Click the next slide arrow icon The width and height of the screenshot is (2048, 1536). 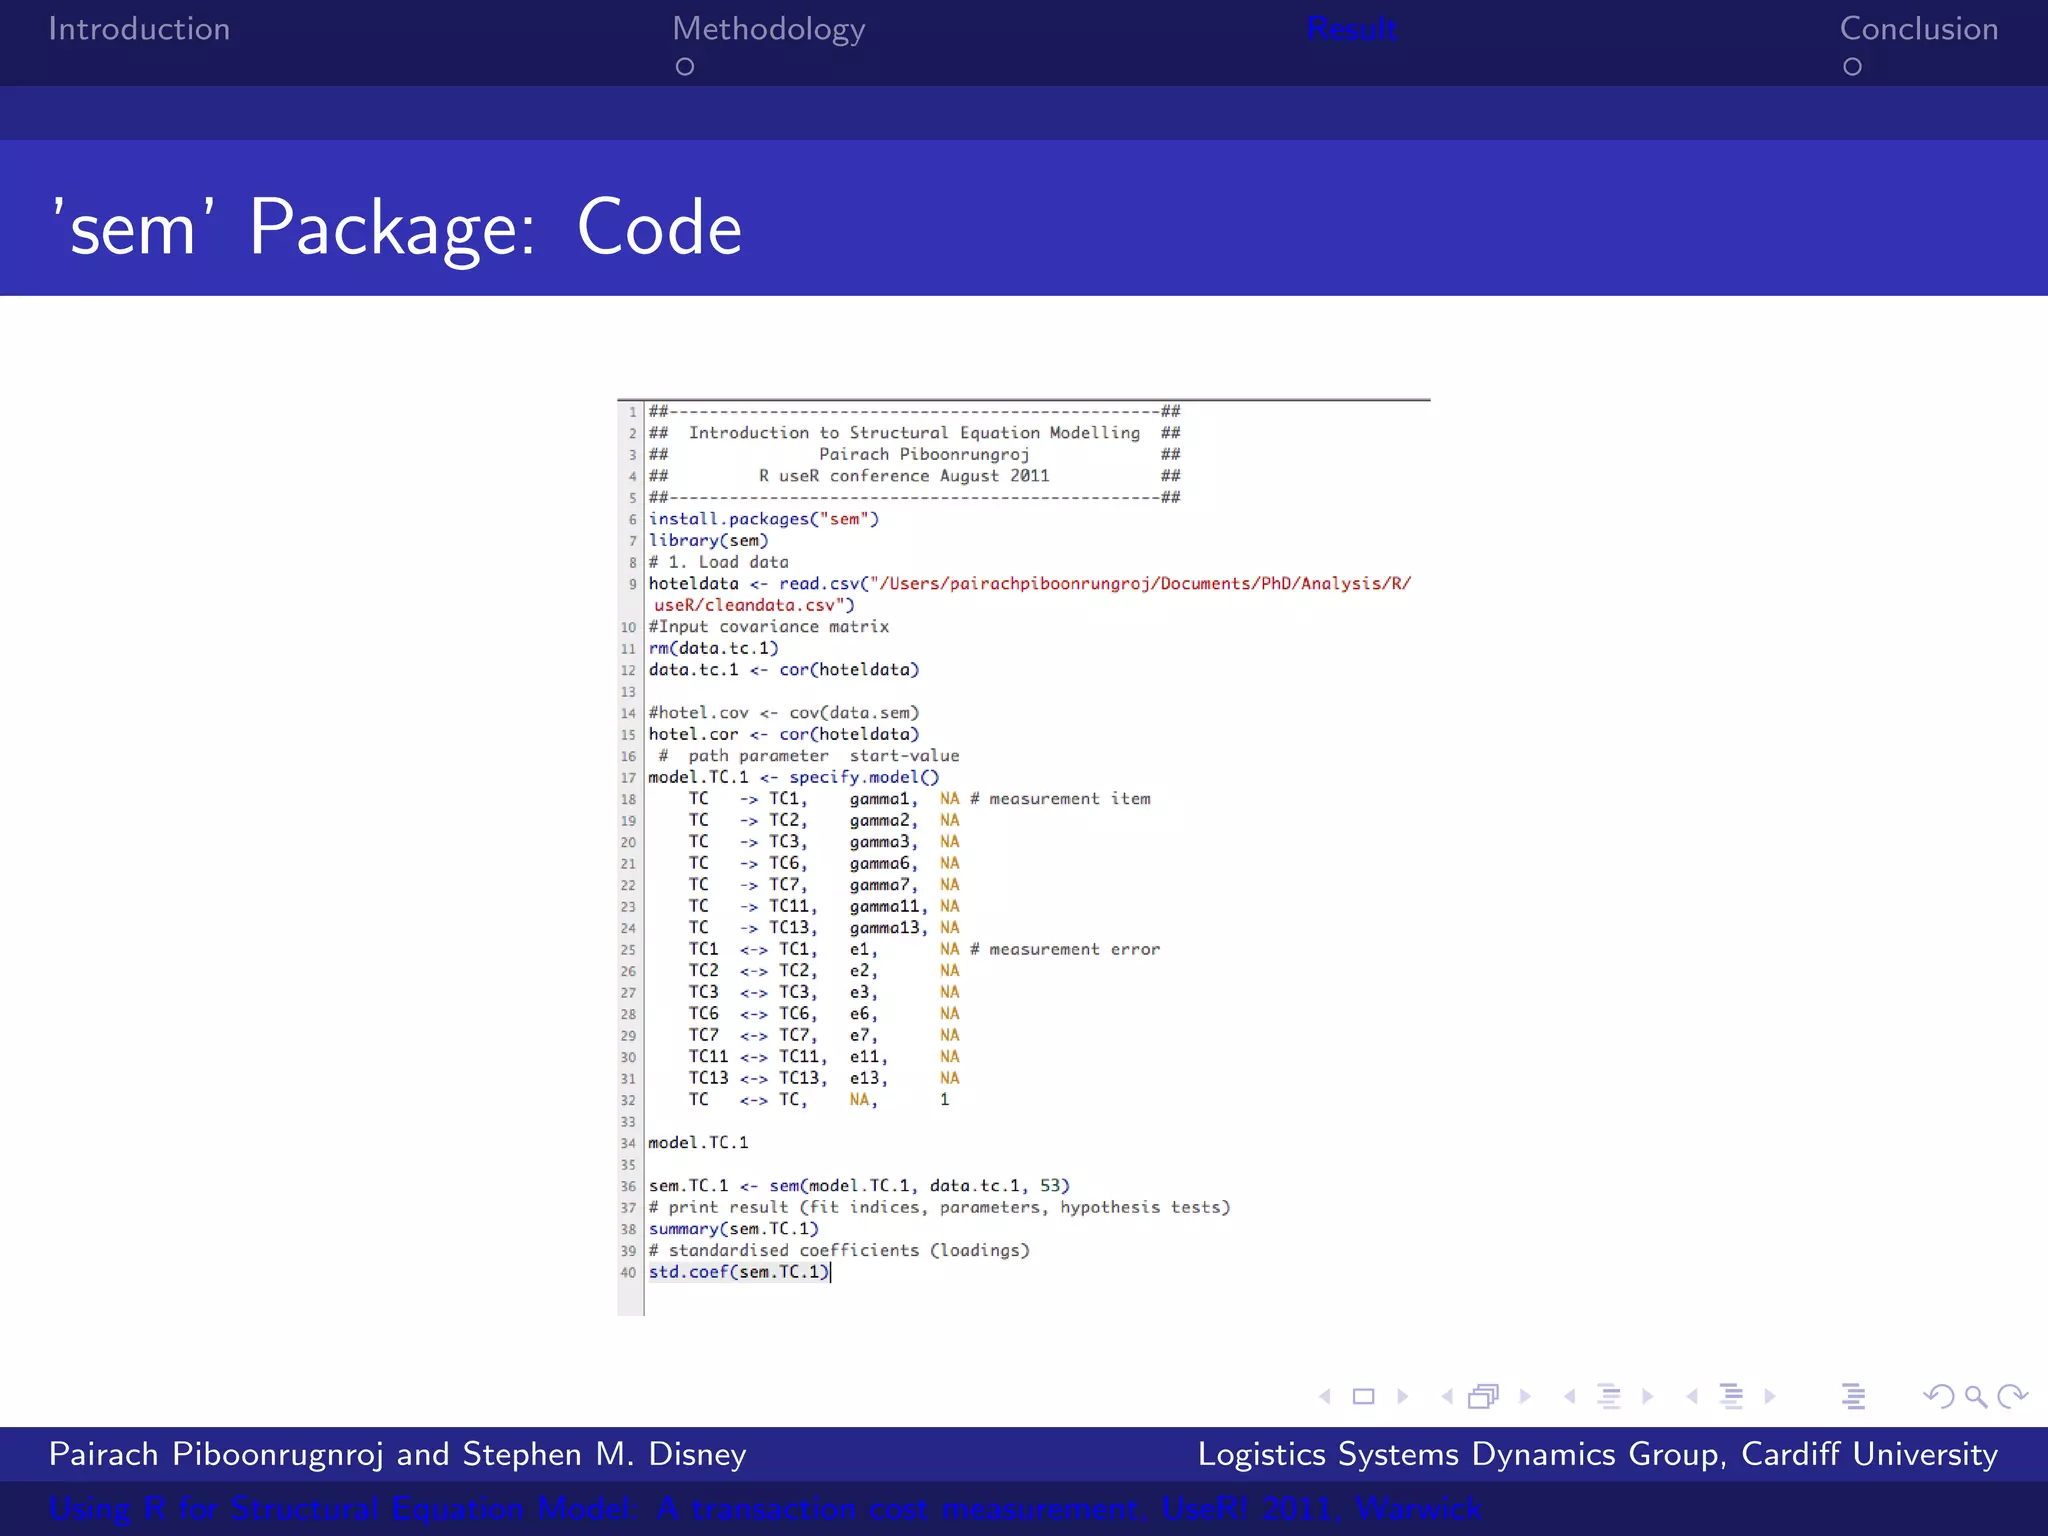[x=1402, y=1396]
